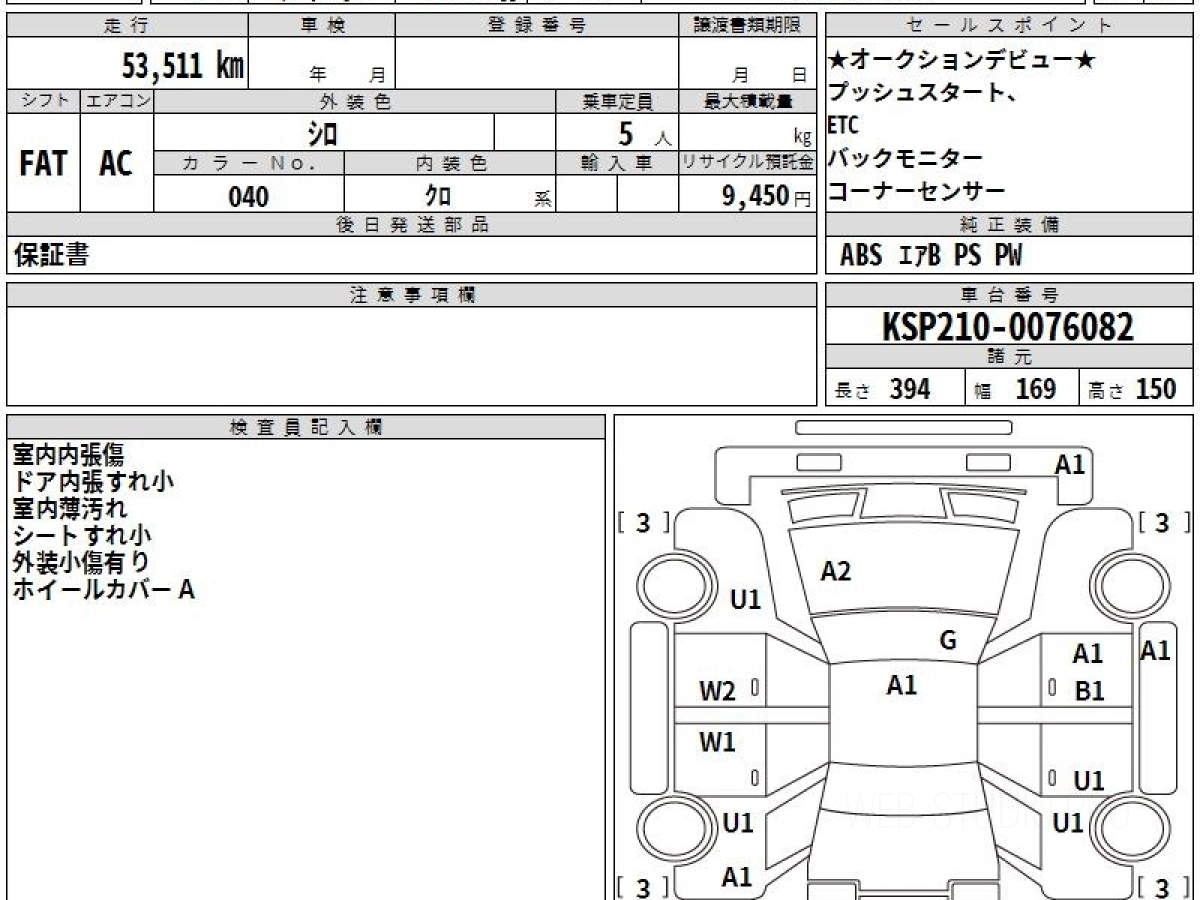Click the 乗車定員 header cell
The width and height of the screenshot is (1200, 900).
[617, 101]
